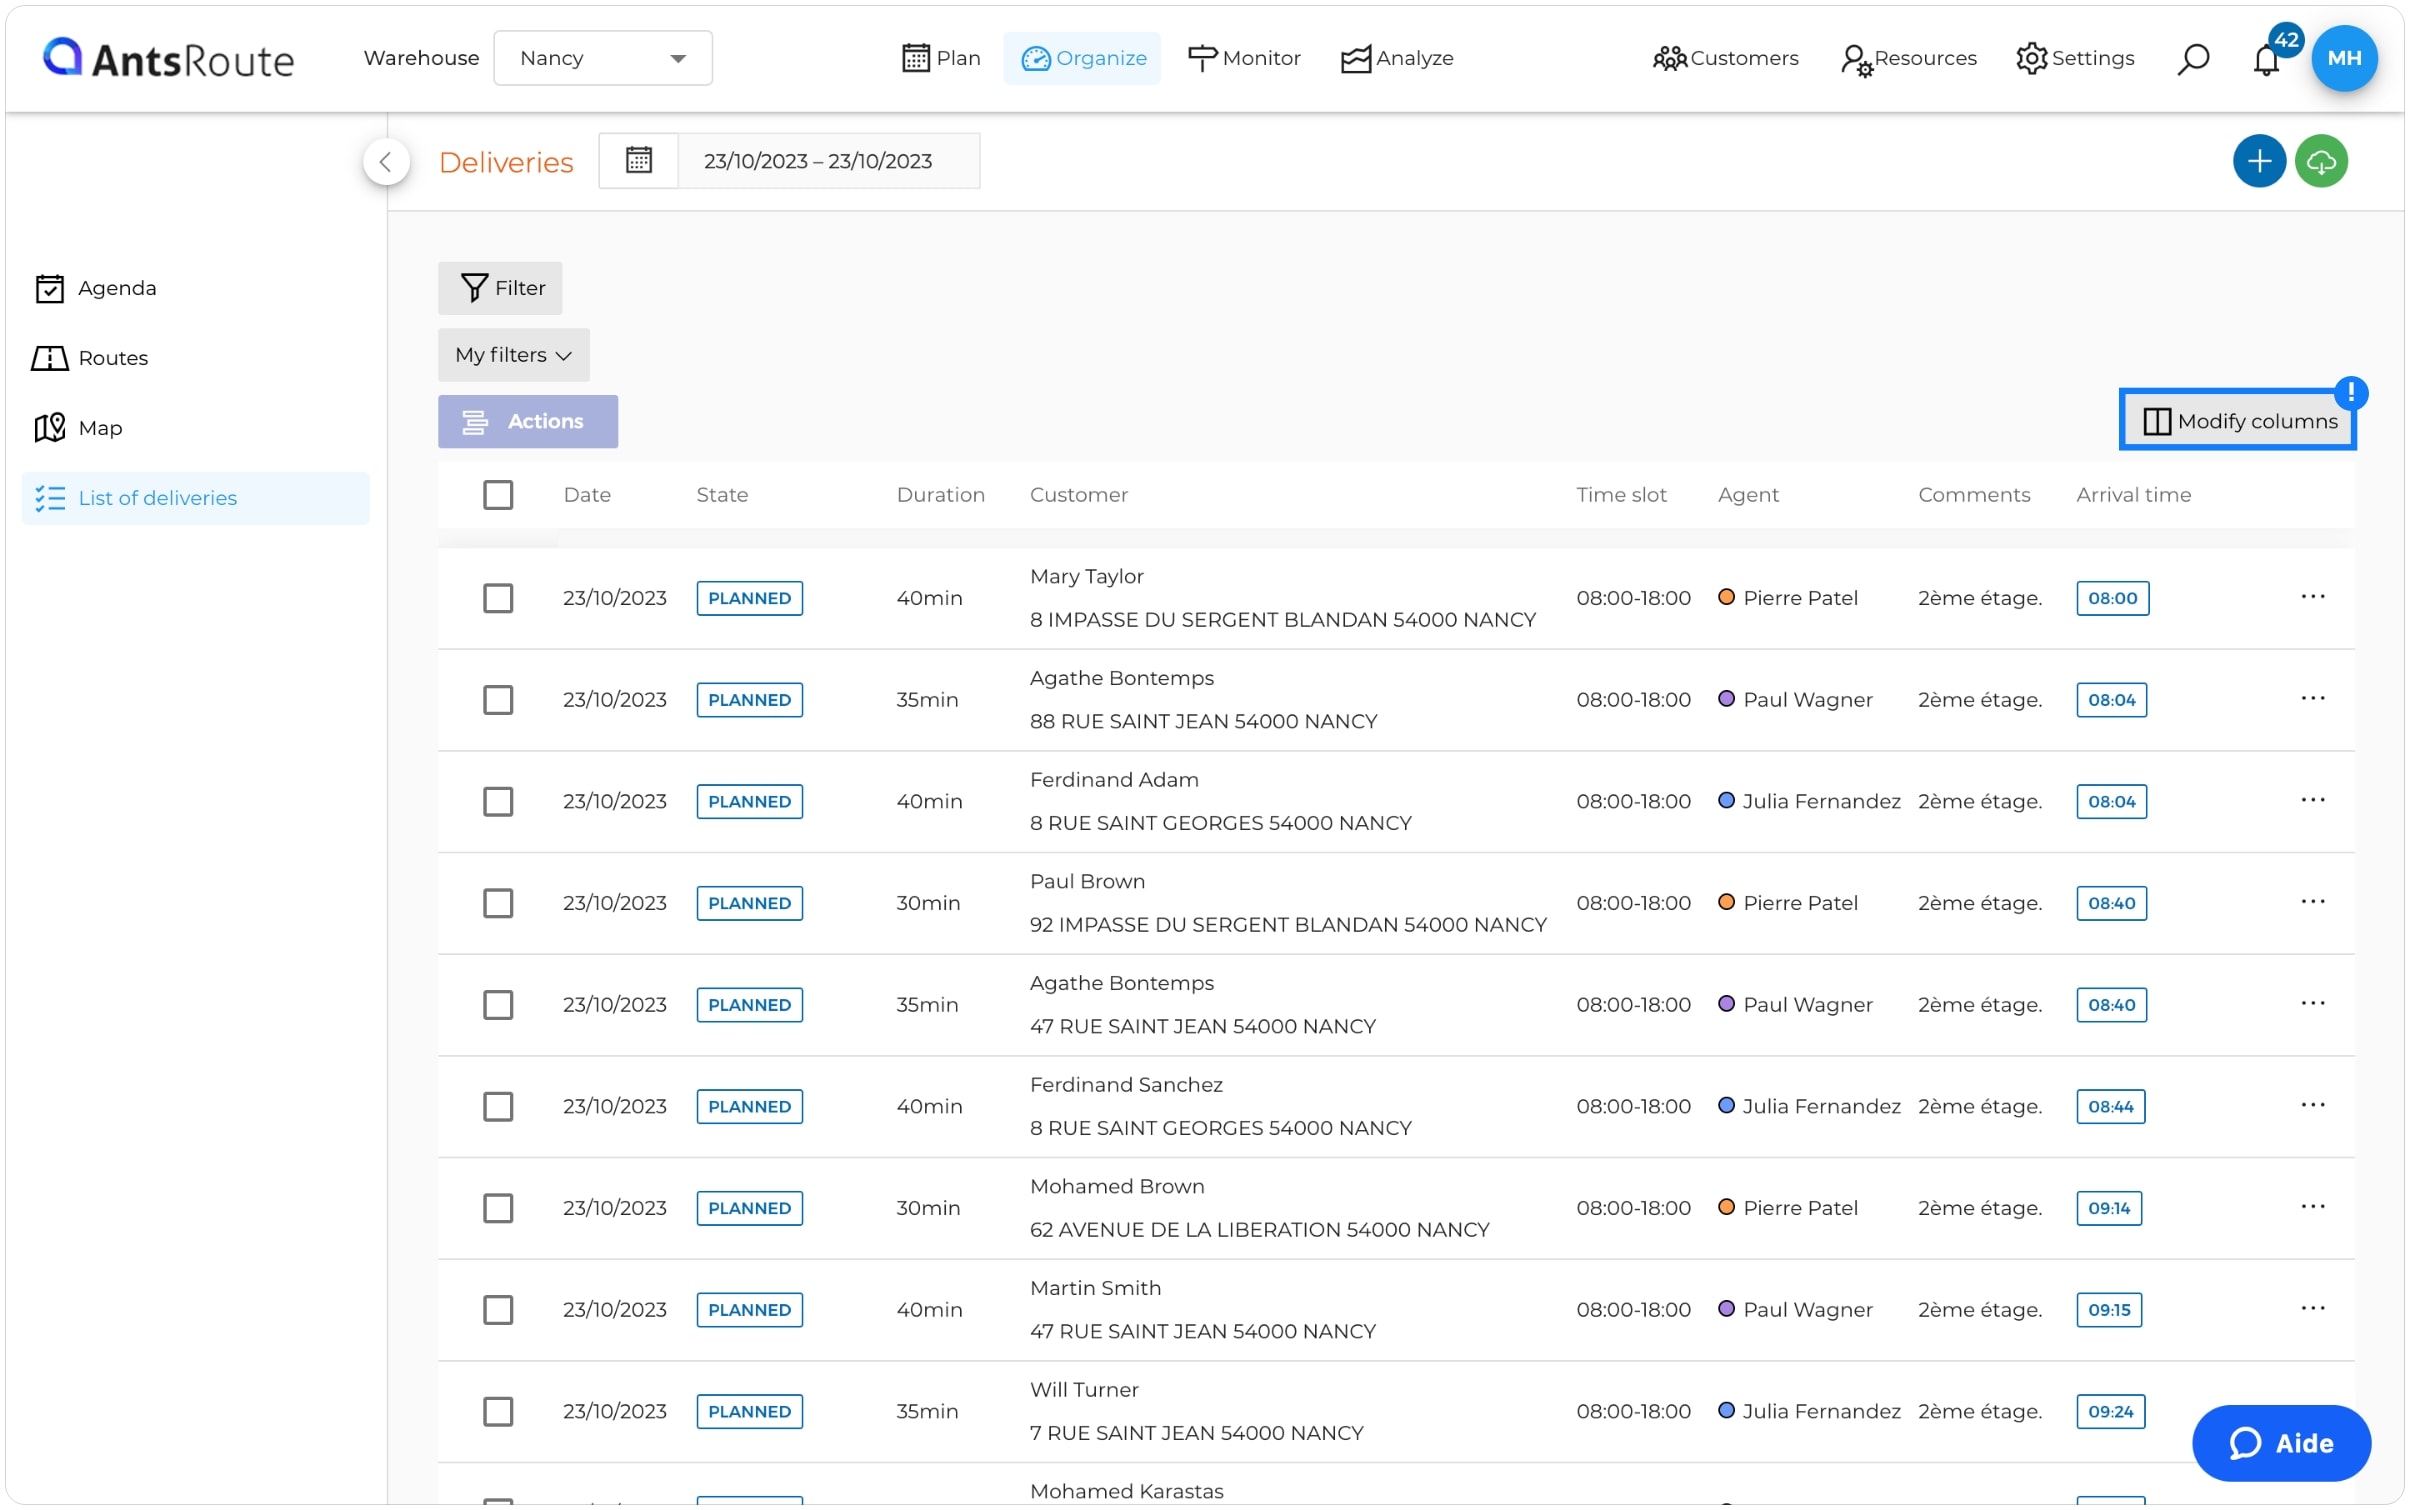The height and width of the screenshot is (1510, 2410).
Task: Click the date range field 23/10/2023 – 23/10/2023
Action: [828, 161]
